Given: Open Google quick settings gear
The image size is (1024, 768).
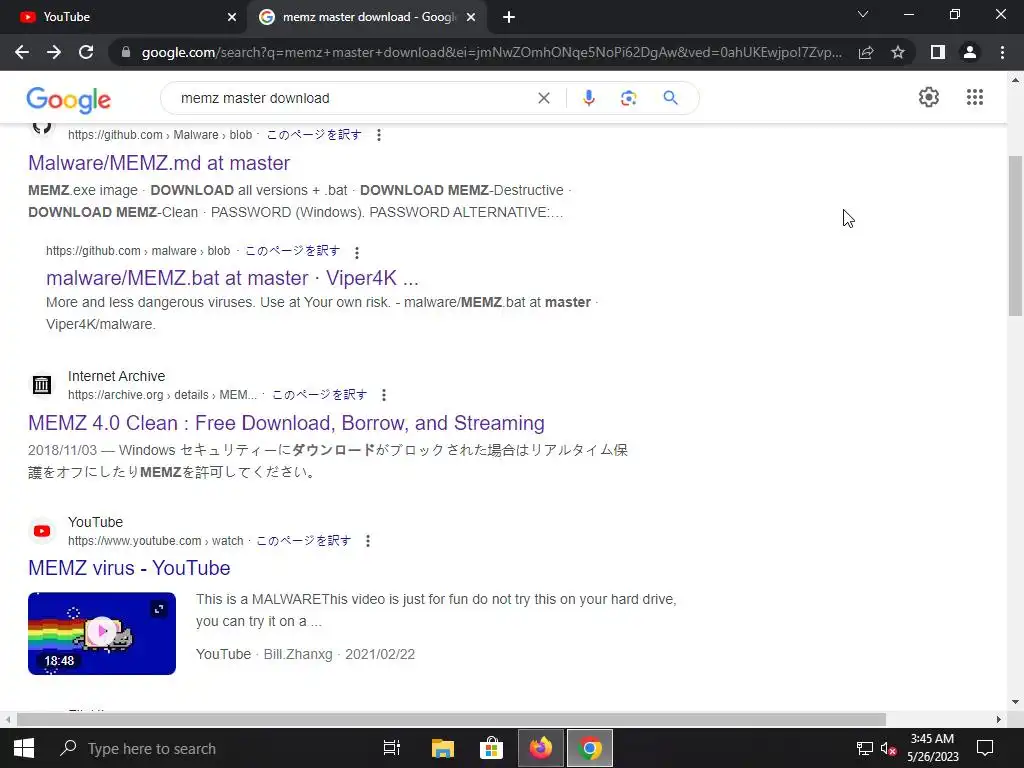Looking at the screenshot, I should [x=929, y=97].
